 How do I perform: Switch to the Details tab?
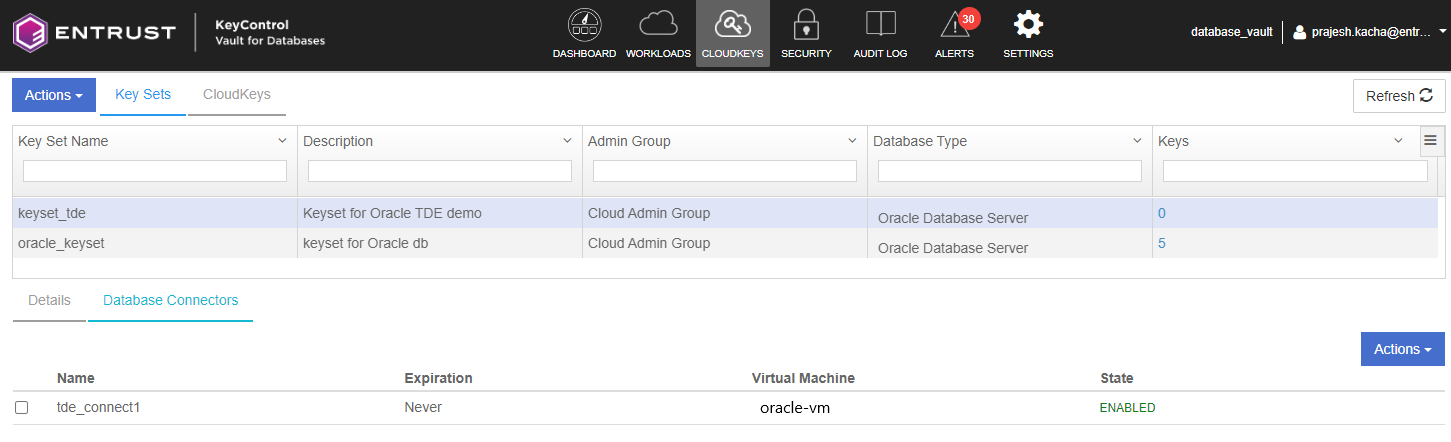[49, 300]
